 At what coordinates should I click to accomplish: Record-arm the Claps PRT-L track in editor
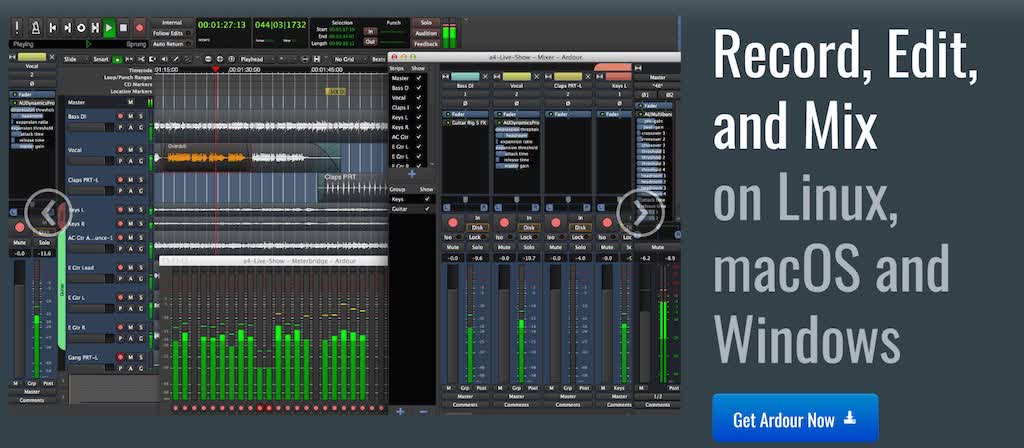120,180
